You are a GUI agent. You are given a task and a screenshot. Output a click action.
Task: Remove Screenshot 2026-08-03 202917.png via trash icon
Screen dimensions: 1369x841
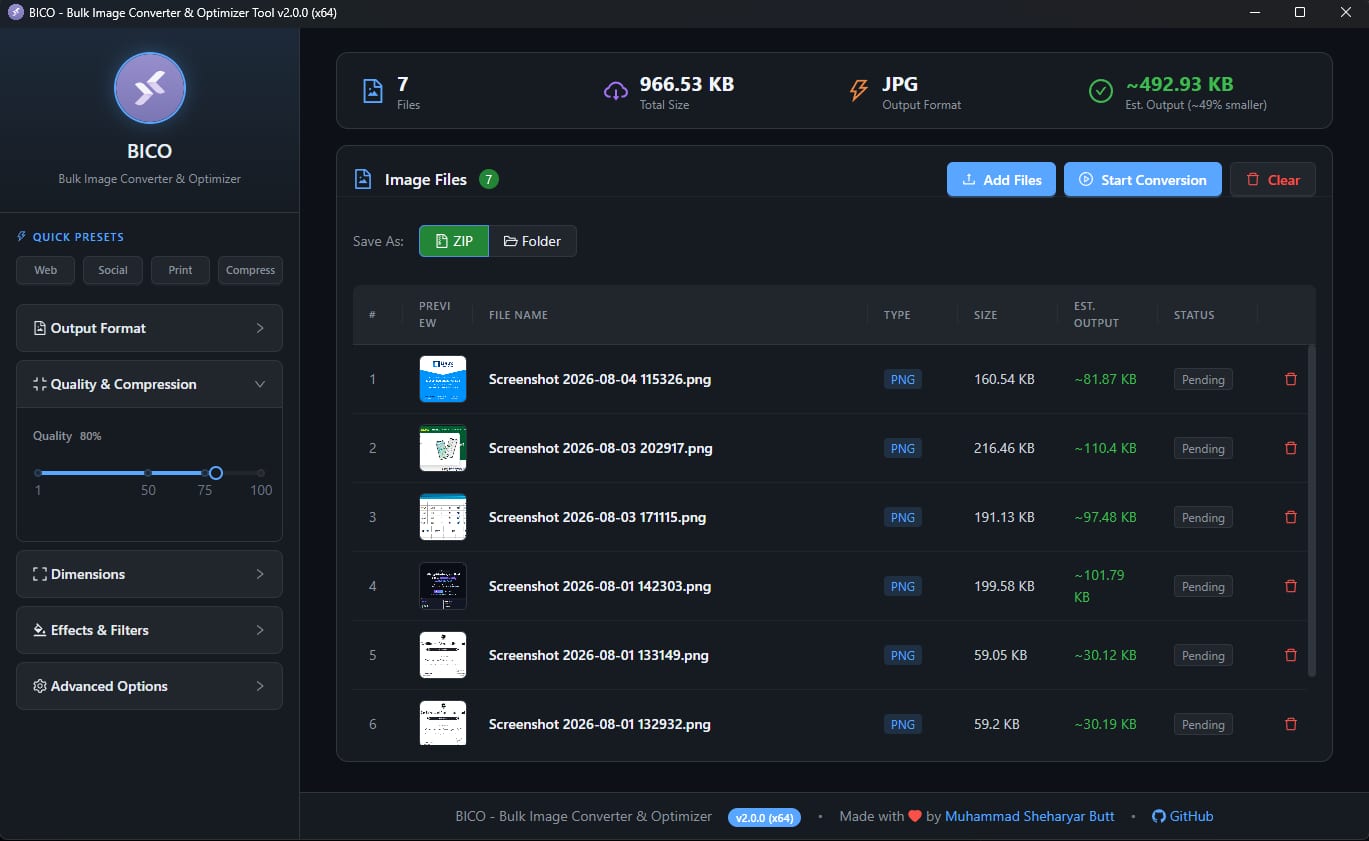point(1290,448)
